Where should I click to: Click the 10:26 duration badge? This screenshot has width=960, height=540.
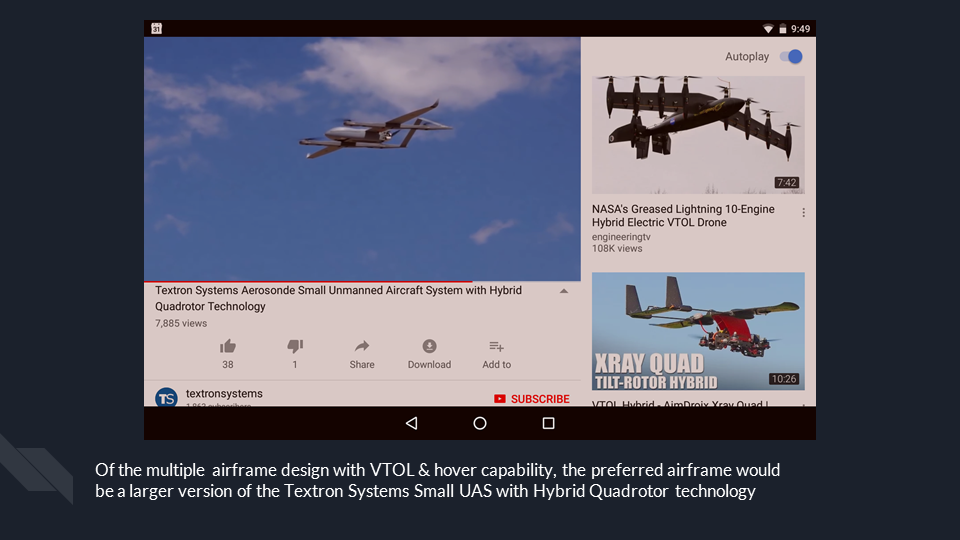(x=784, y=379)
